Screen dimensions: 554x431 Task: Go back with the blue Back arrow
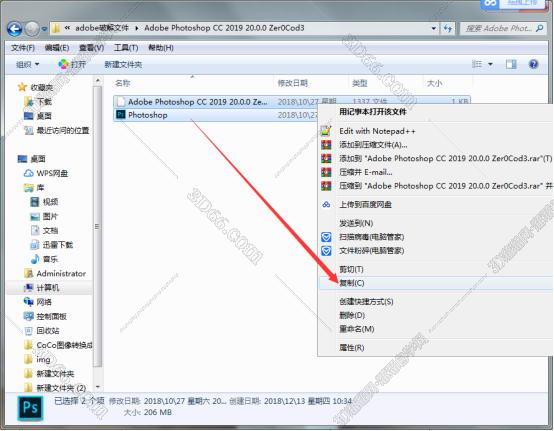click(x=15, y=29)
